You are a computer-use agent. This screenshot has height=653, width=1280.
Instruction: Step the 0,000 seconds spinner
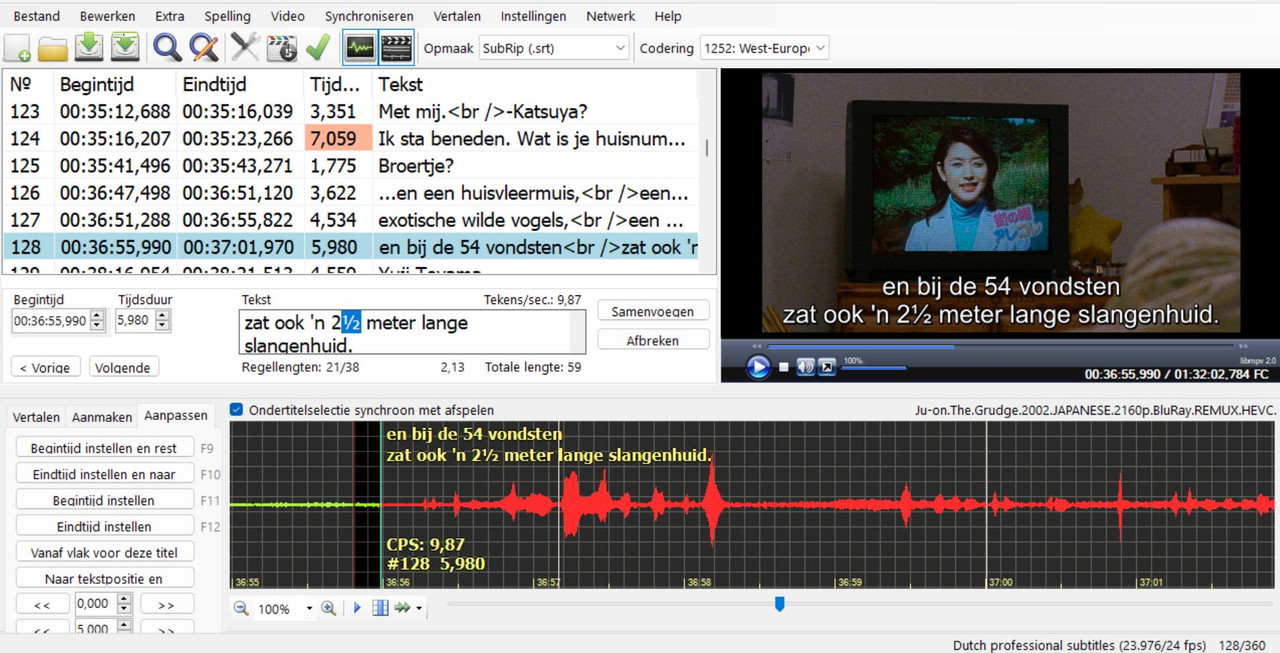[x=124, y=603]
